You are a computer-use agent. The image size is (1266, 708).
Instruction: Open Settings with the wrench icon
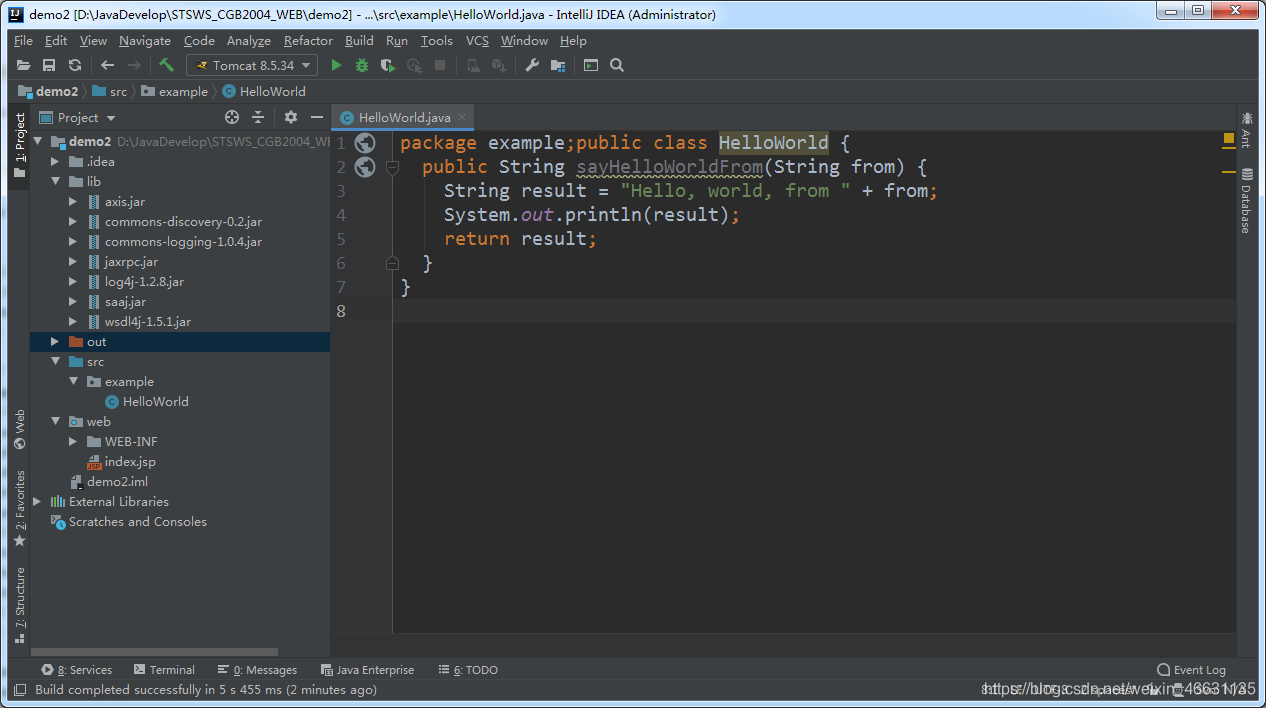[532, 65]
